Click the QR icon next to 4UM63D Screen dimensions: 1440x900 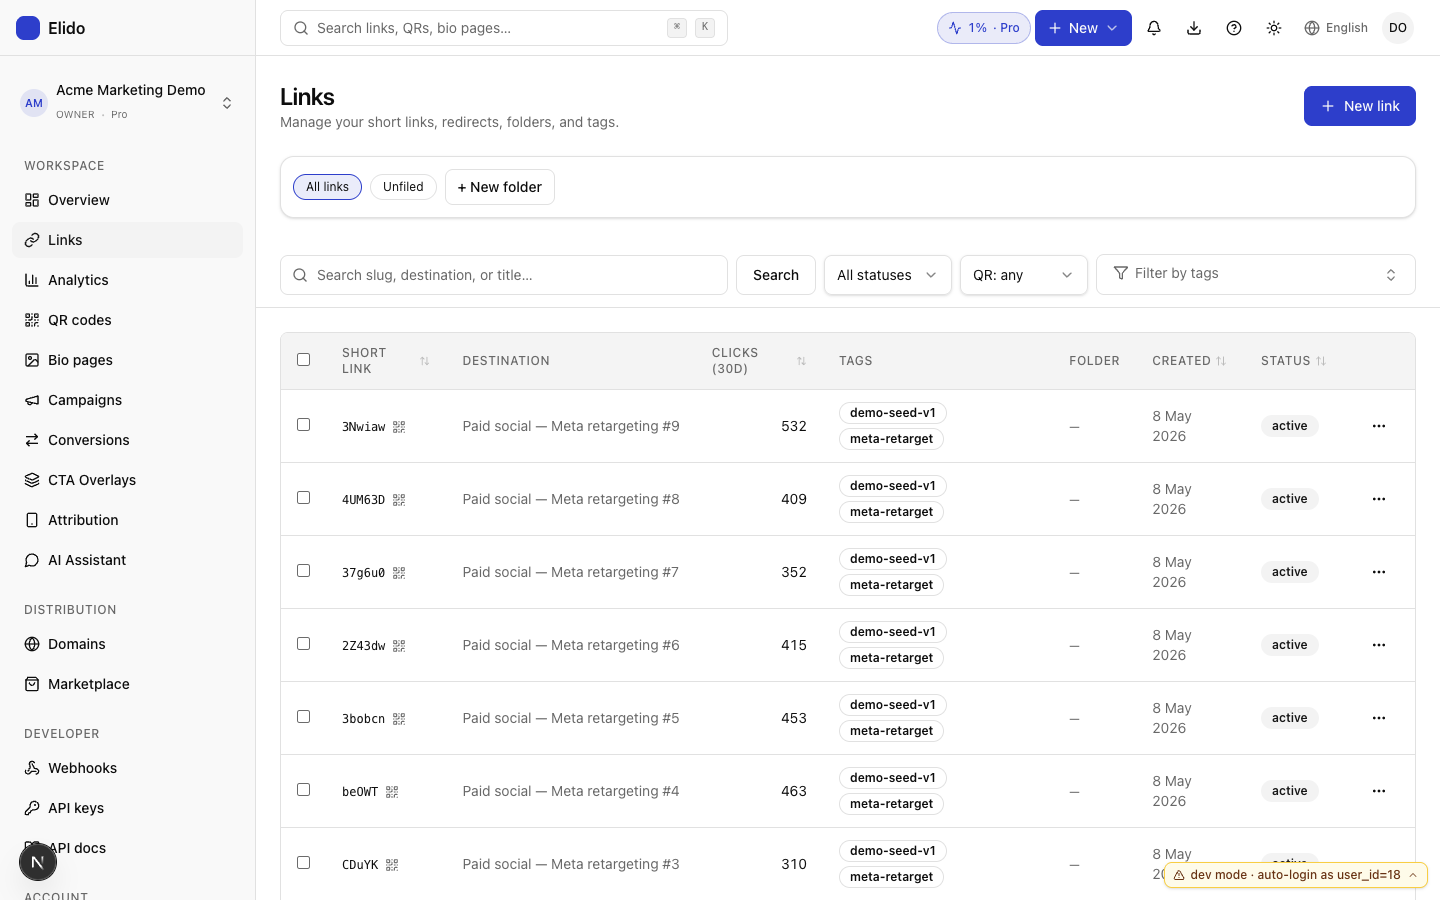399,500
